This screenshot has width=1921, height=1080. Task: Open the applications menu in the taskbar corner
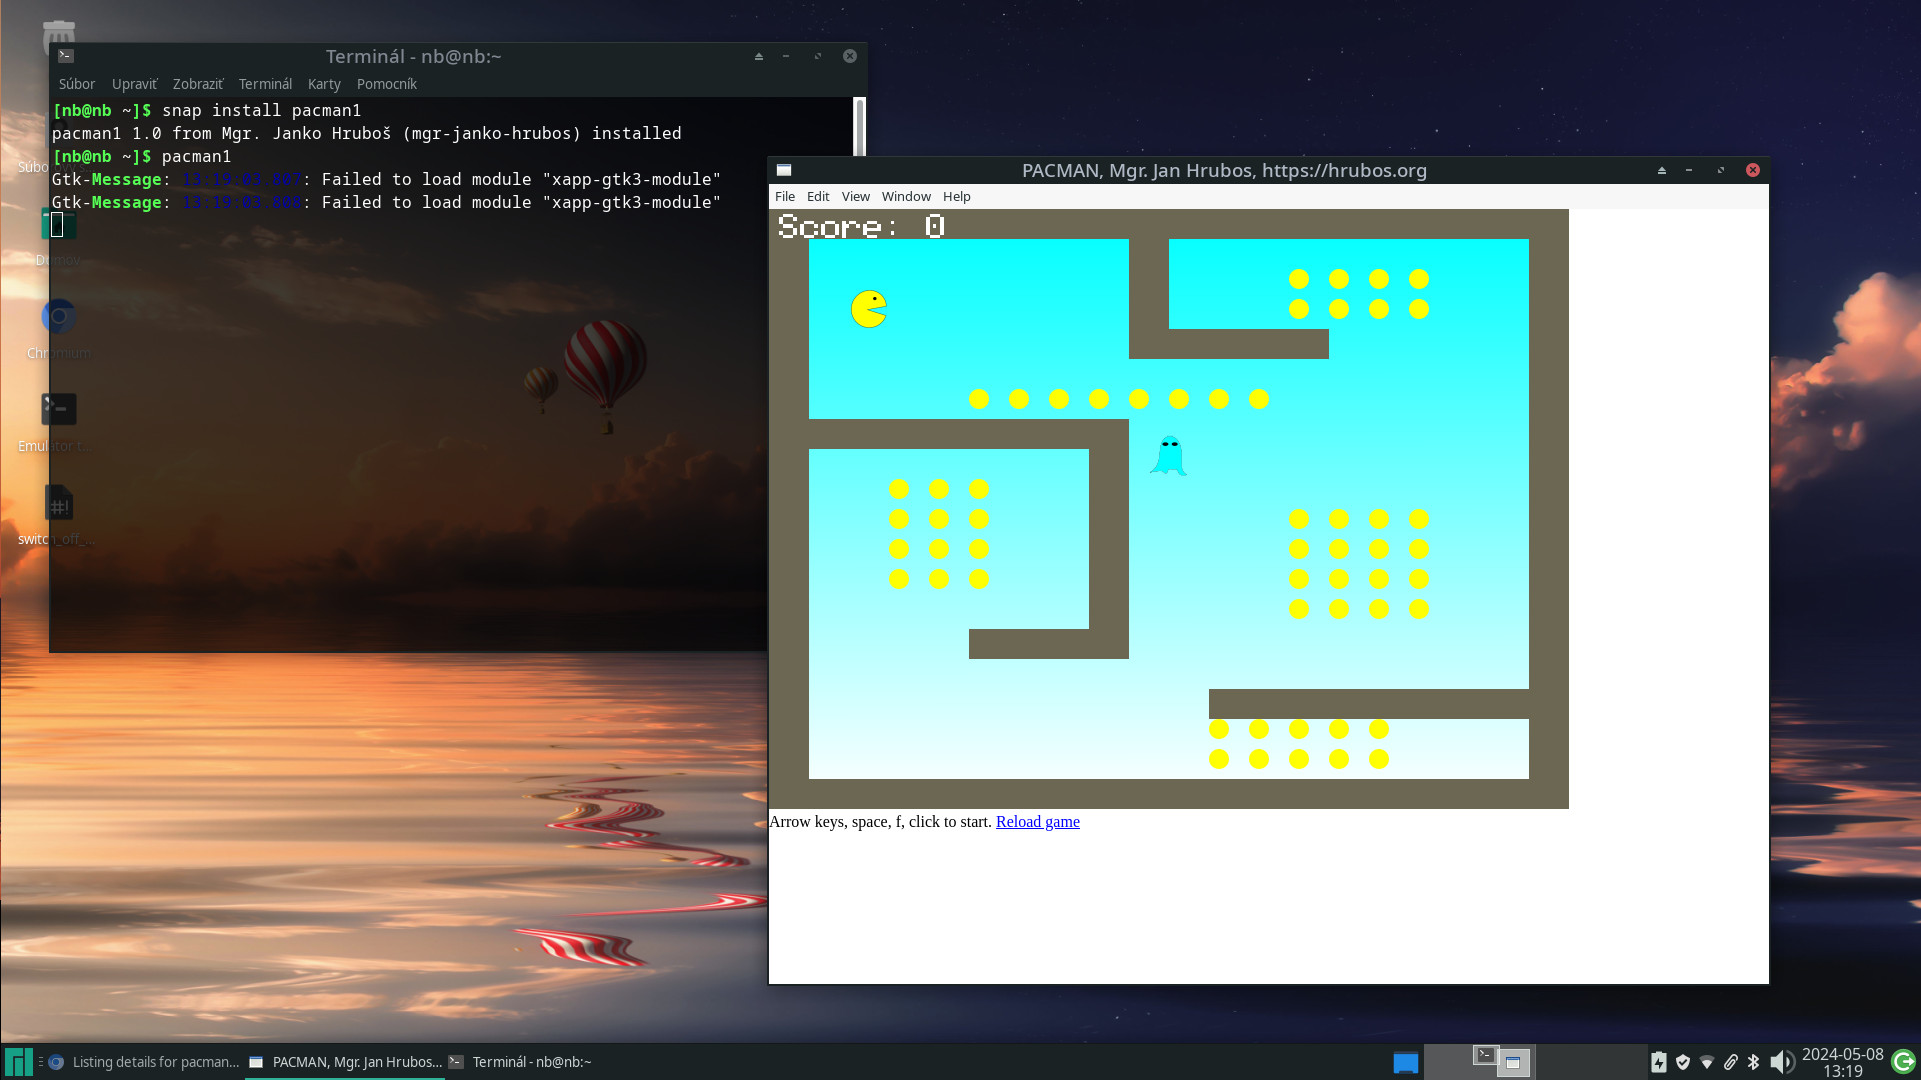coord(17,1061)
